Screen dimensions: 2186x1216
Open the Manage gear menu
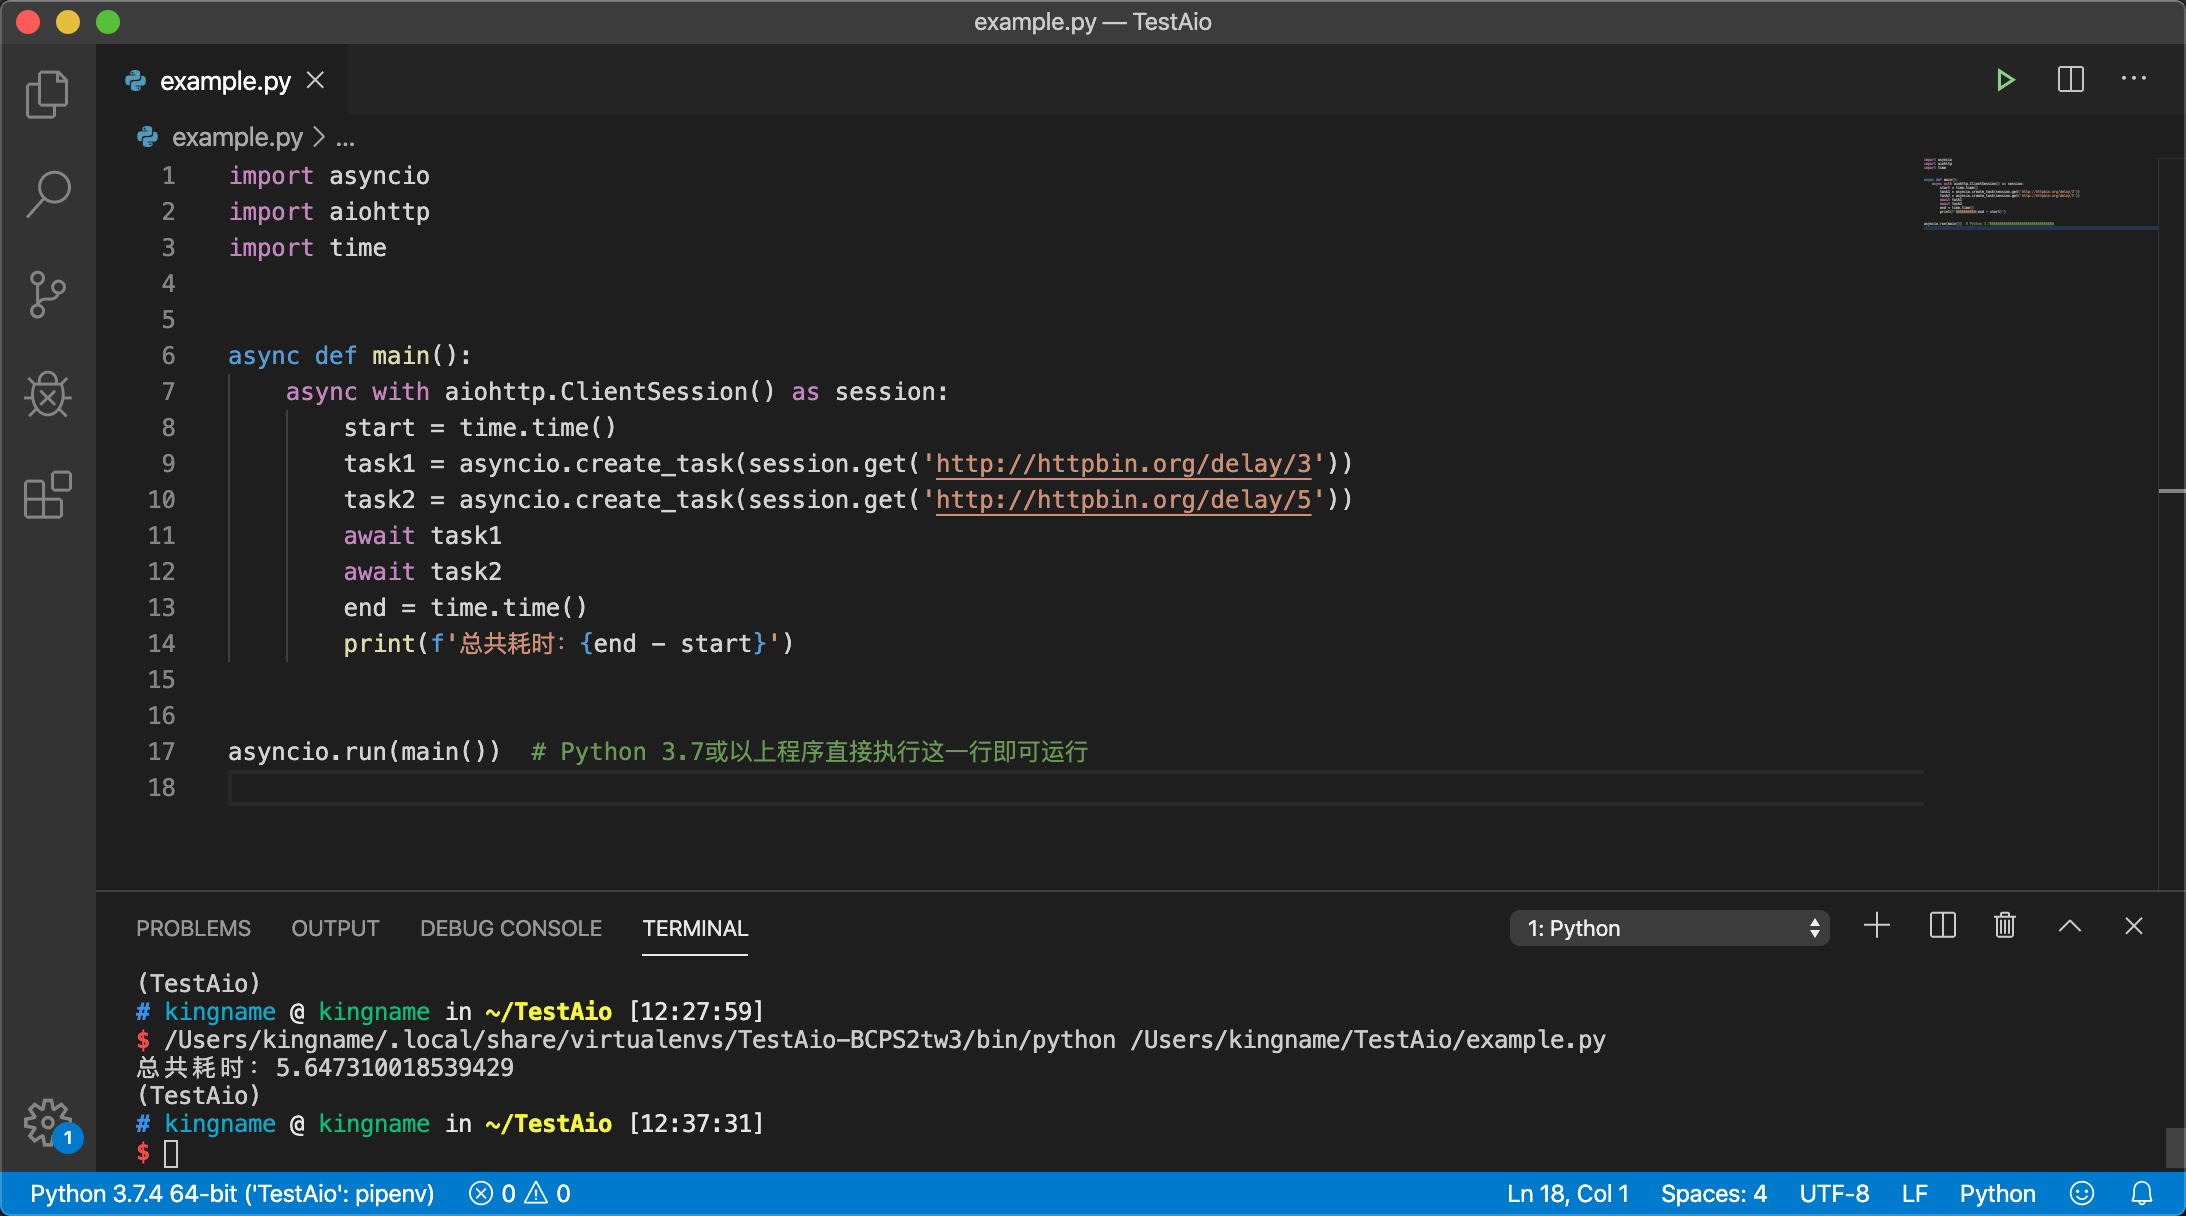tap(47, 1122)
